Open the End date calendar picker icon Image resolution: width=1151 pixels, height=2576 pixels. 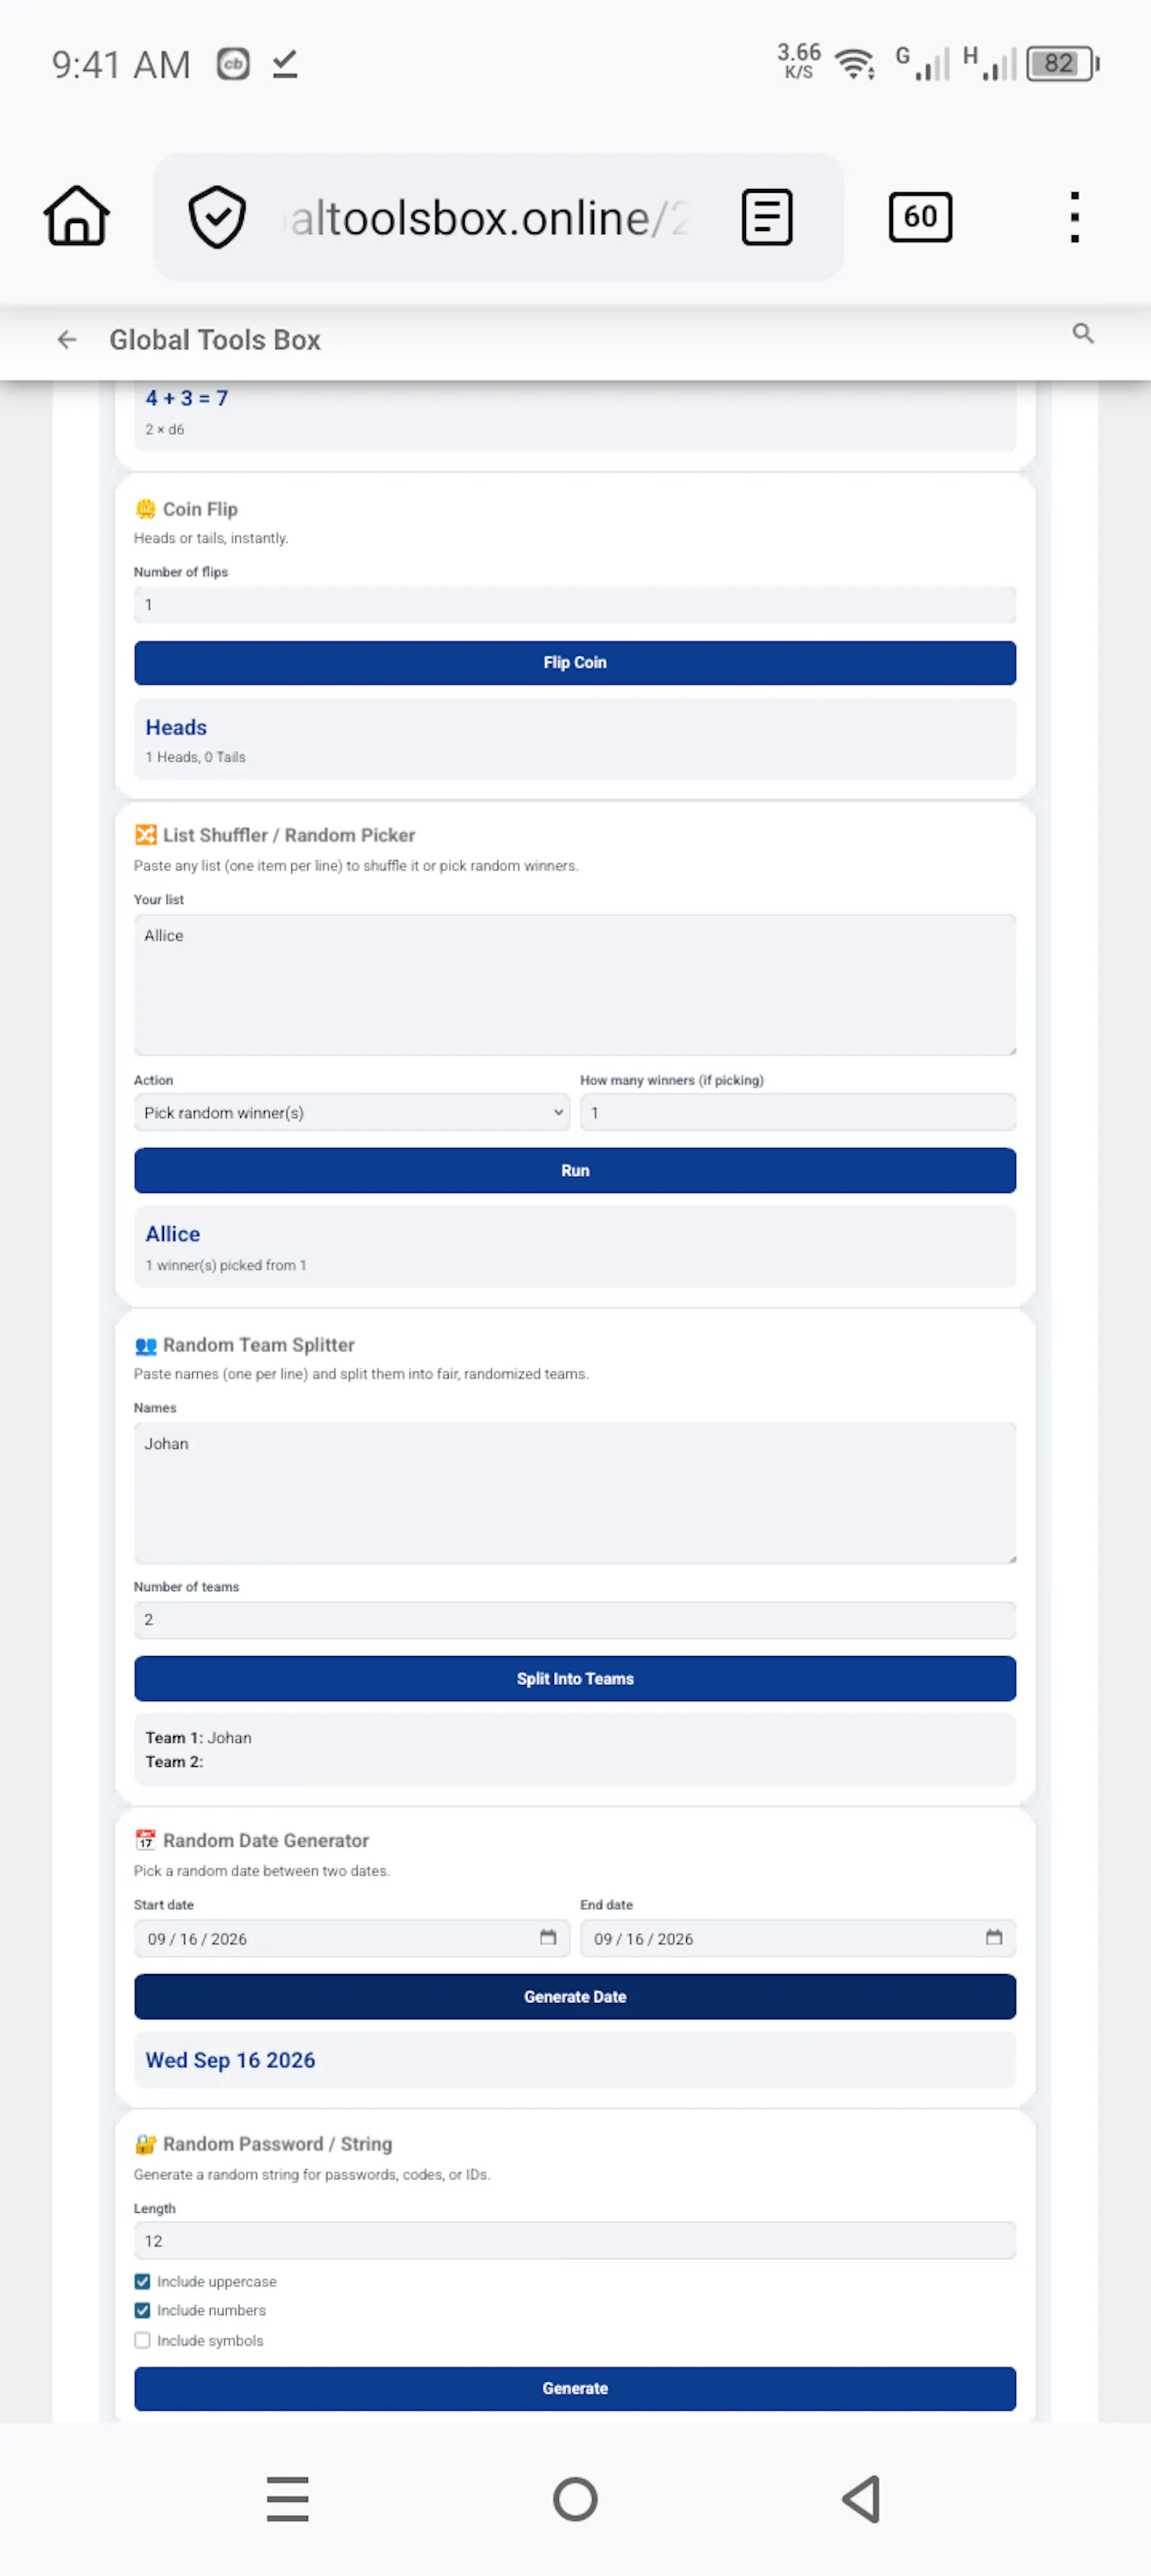(994, 1937)
